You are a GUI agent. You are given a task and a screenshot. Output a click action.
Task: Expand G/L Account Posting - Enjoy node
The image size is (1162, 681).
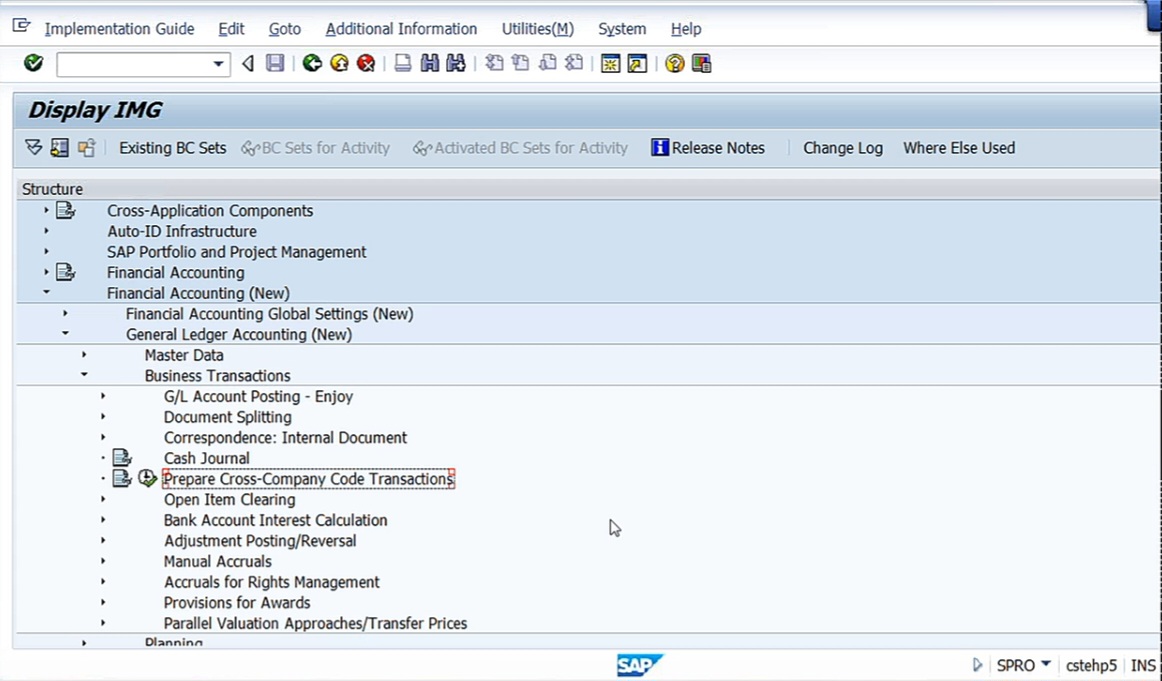[x=103, y=396]
